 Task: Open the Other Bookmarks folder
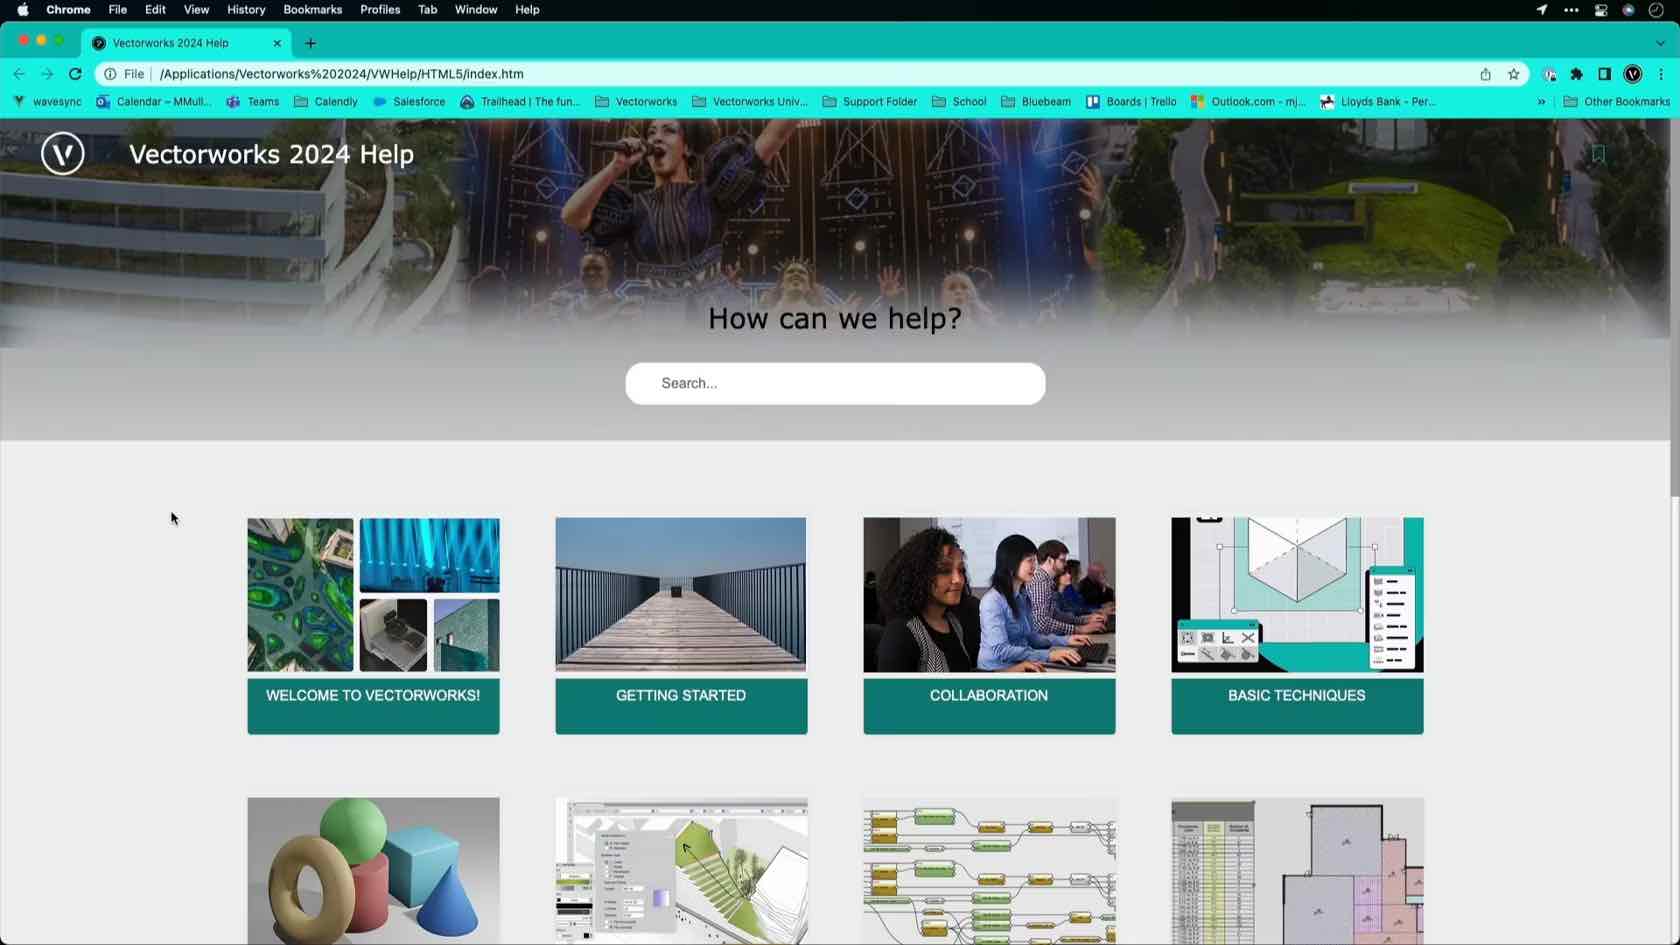(1617, 102)
